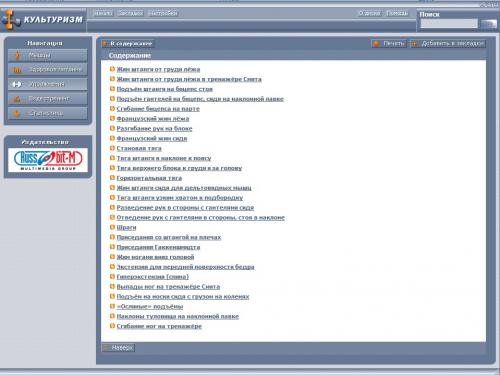Click the Печать print button
Viewport: 500px width, 375px height.
[x=389, y=44]
